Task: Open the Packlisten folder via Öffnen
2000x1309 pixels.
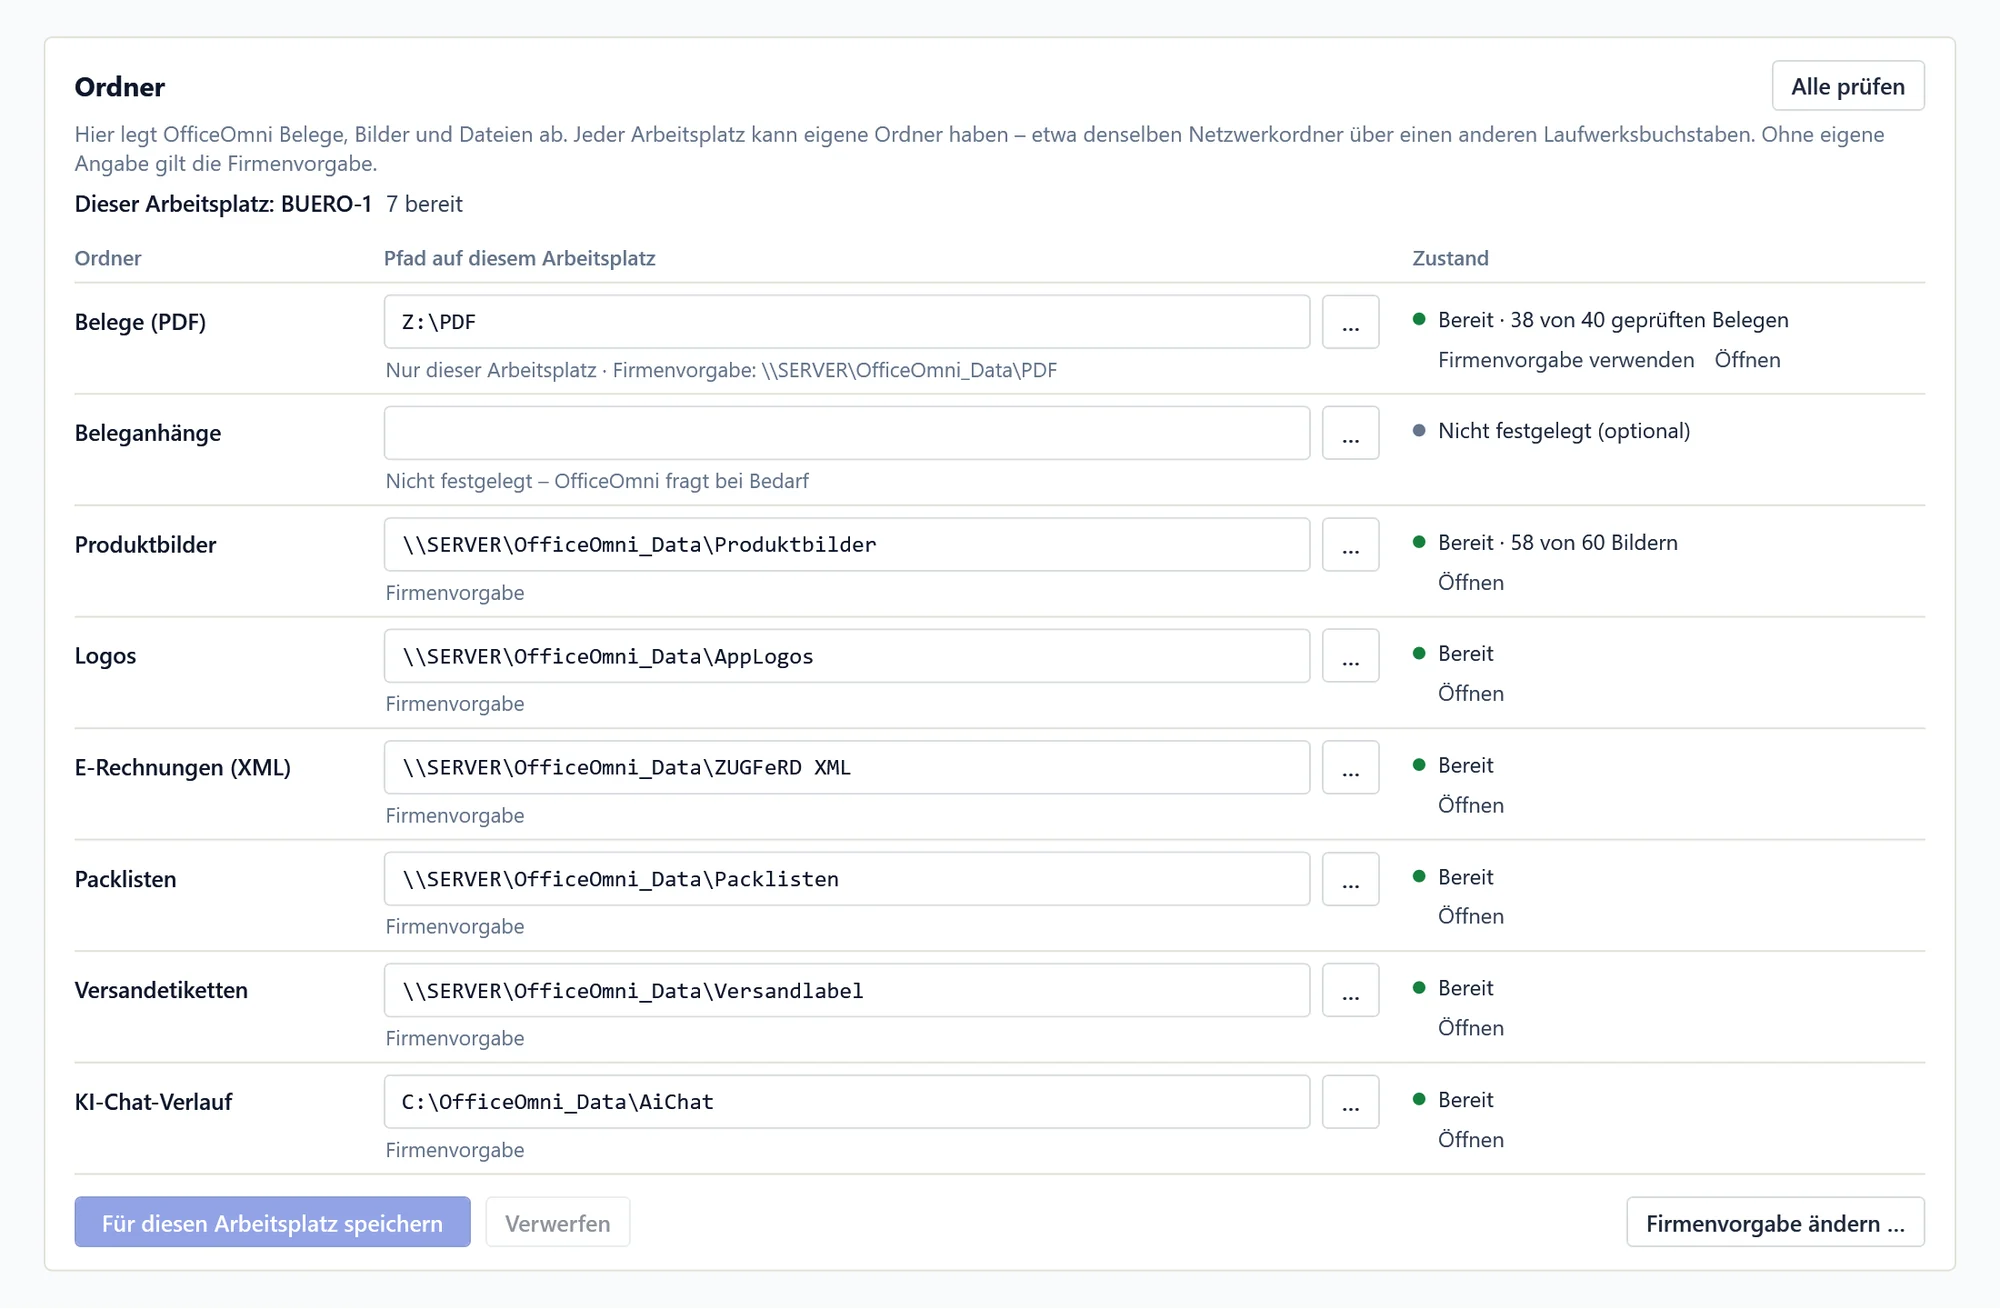Action: click(1470, 916)
